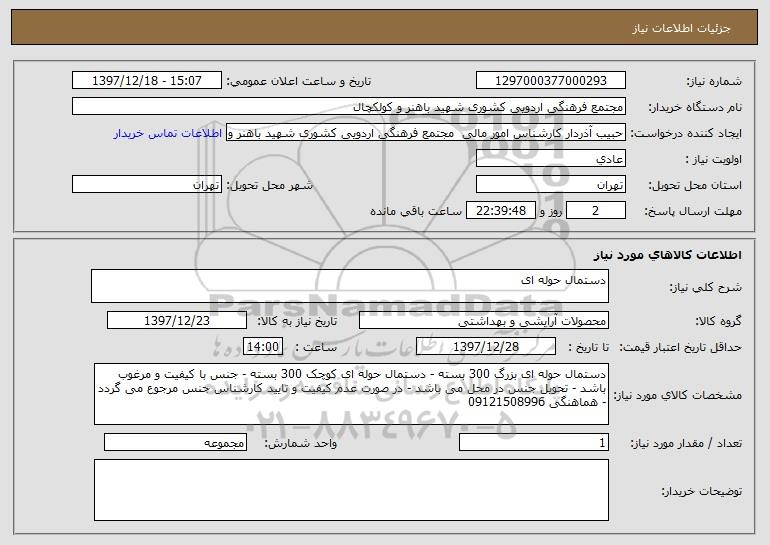Viewport: 770px width, 545px height.
Task: Click the empty buyer notes text area
Action: point(351,490)
